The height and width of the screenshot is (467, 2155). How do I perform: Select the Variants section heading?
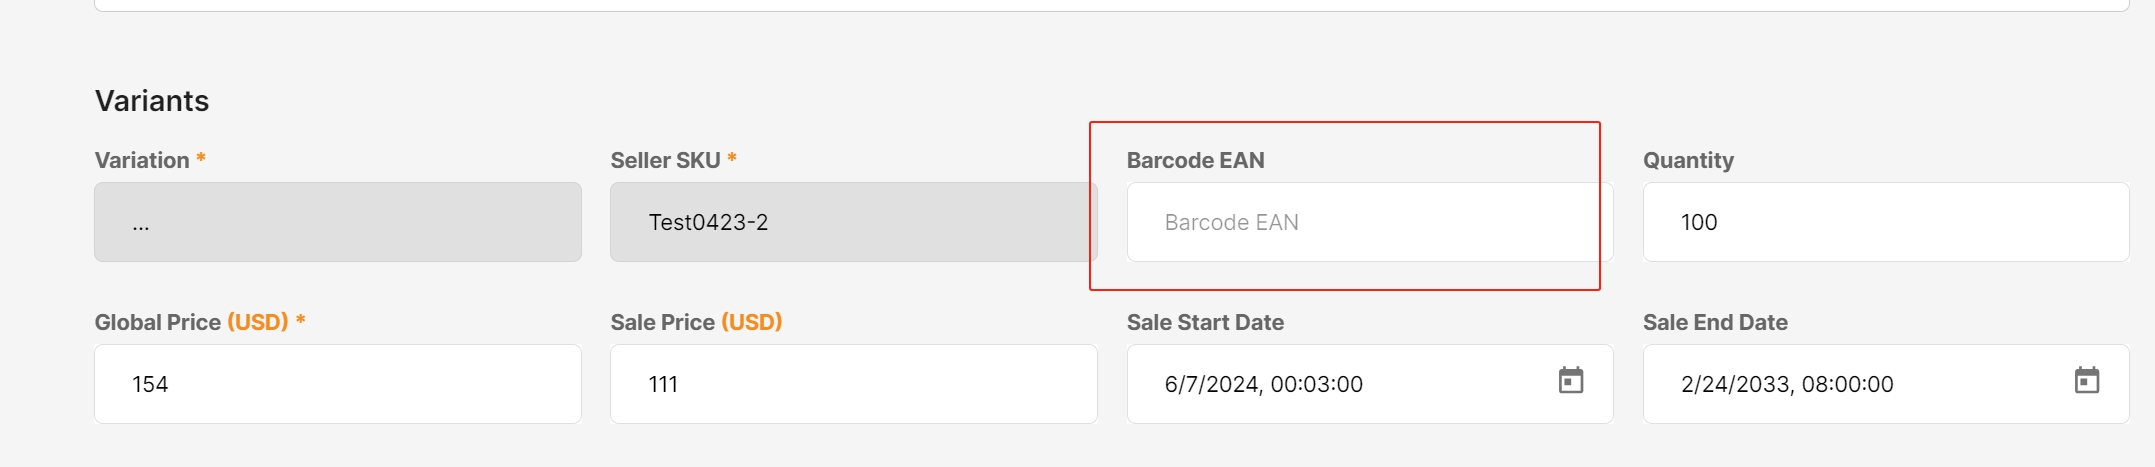point(152,101)
